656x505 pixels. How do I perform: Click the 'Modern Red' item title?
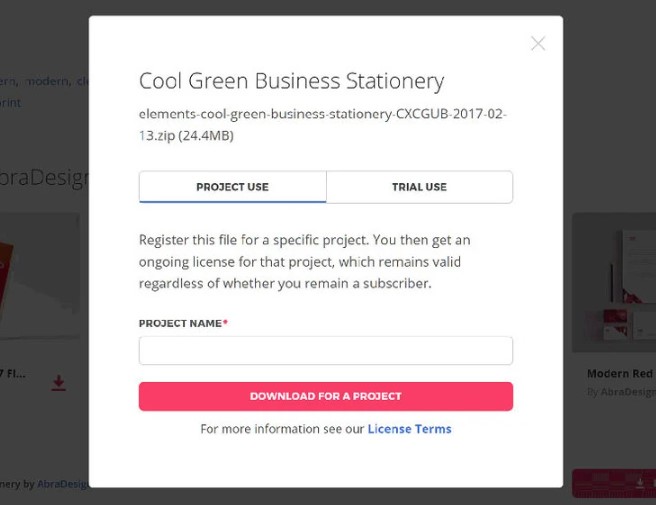[x=620, y=374]
